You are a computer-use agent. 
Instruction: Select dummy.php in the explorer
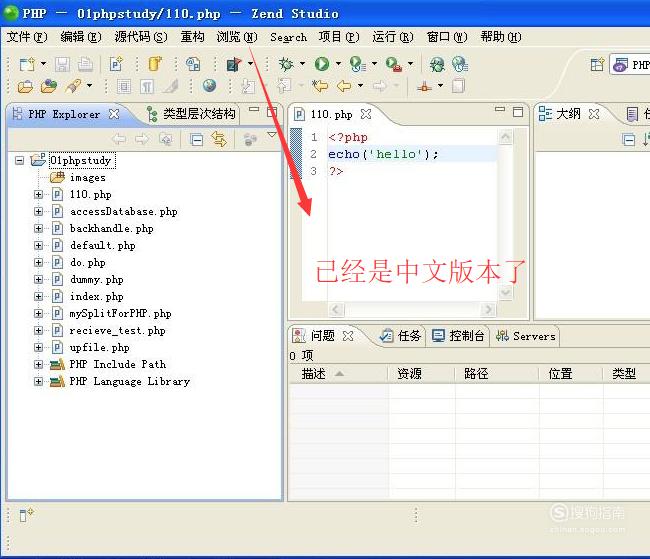[96, 280]
